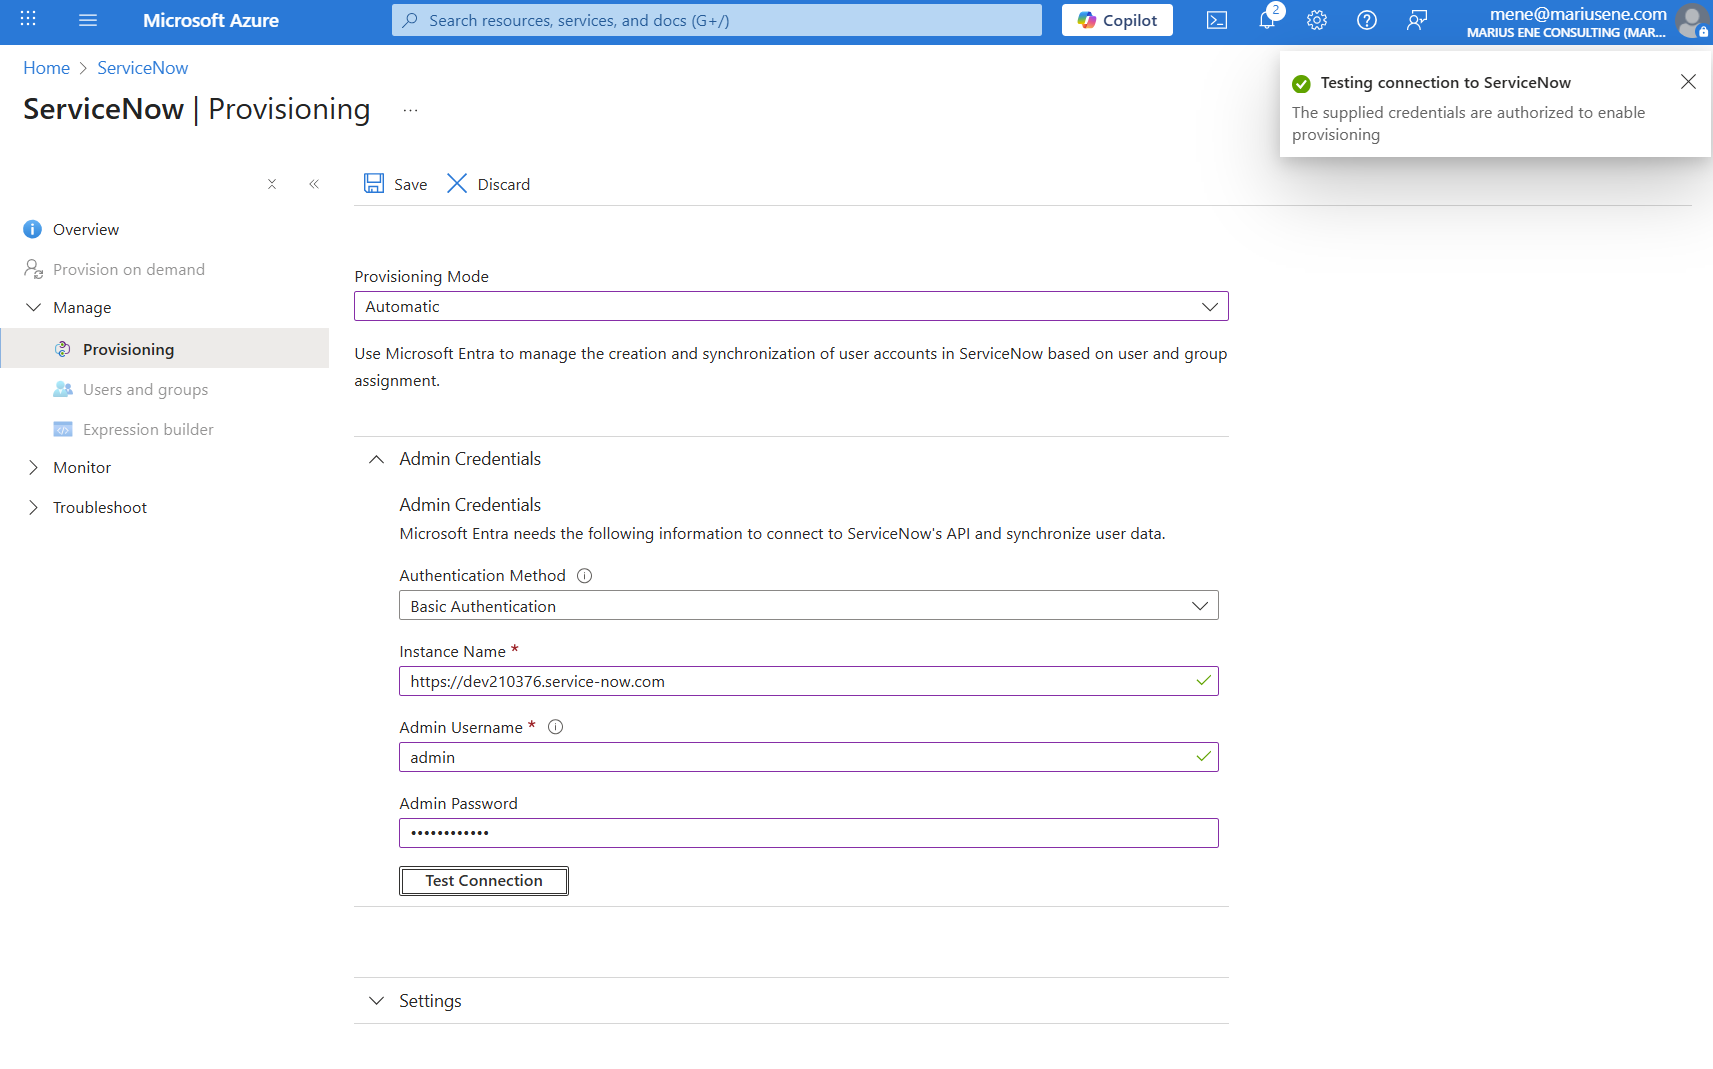Screen dimensions: 1713x1069
Task: Click the Test Connection button
Action: pos(484,881)
